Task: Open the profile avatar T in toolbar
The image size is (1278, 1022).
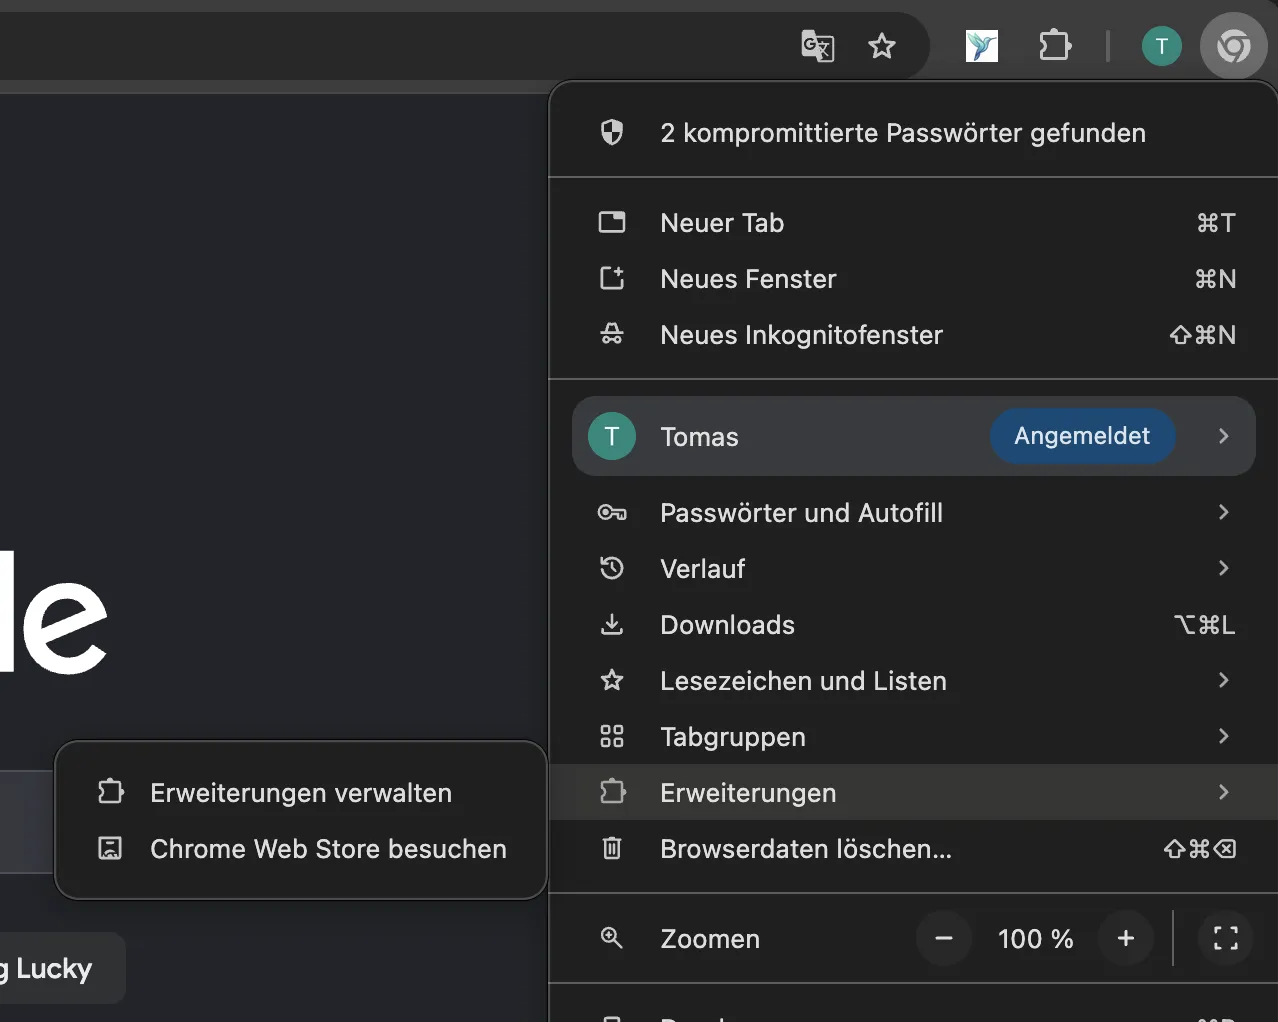Action: coord(1161,46)
